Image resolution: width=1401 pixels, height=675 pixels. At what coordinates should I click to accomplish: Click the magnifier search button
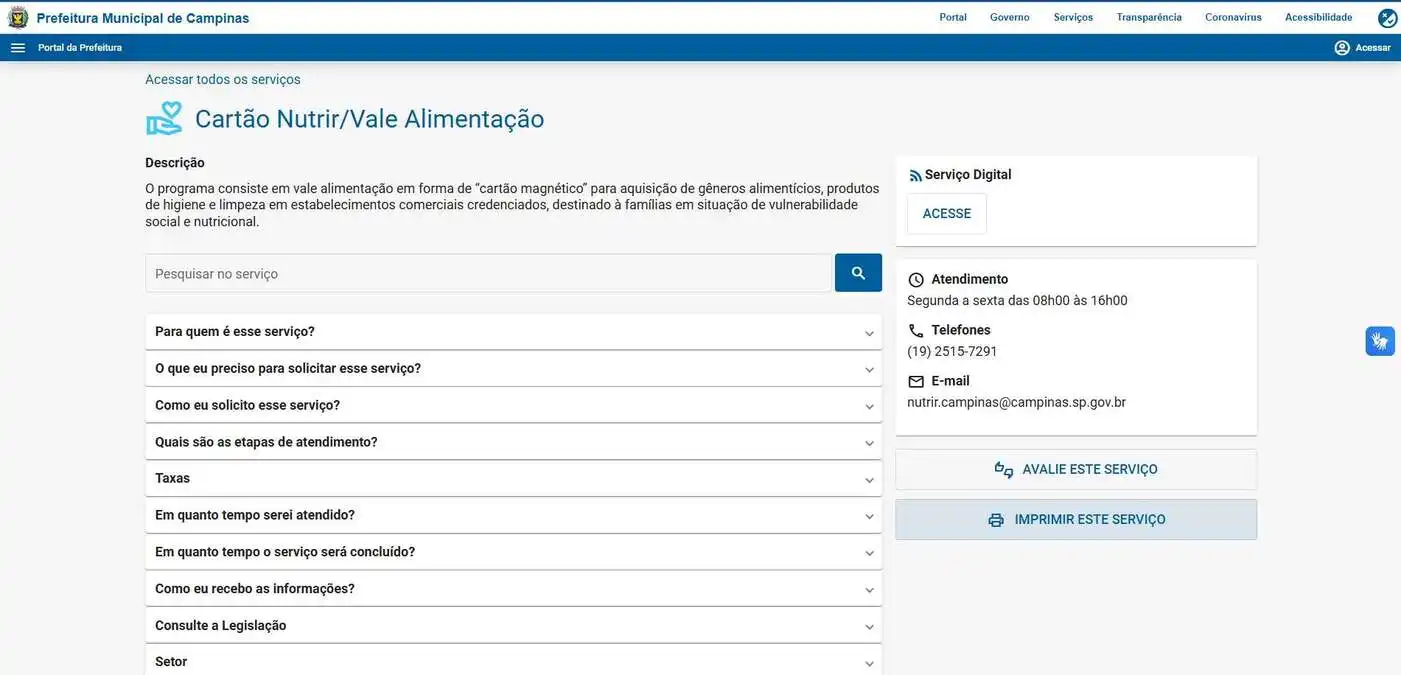[858, 273]
